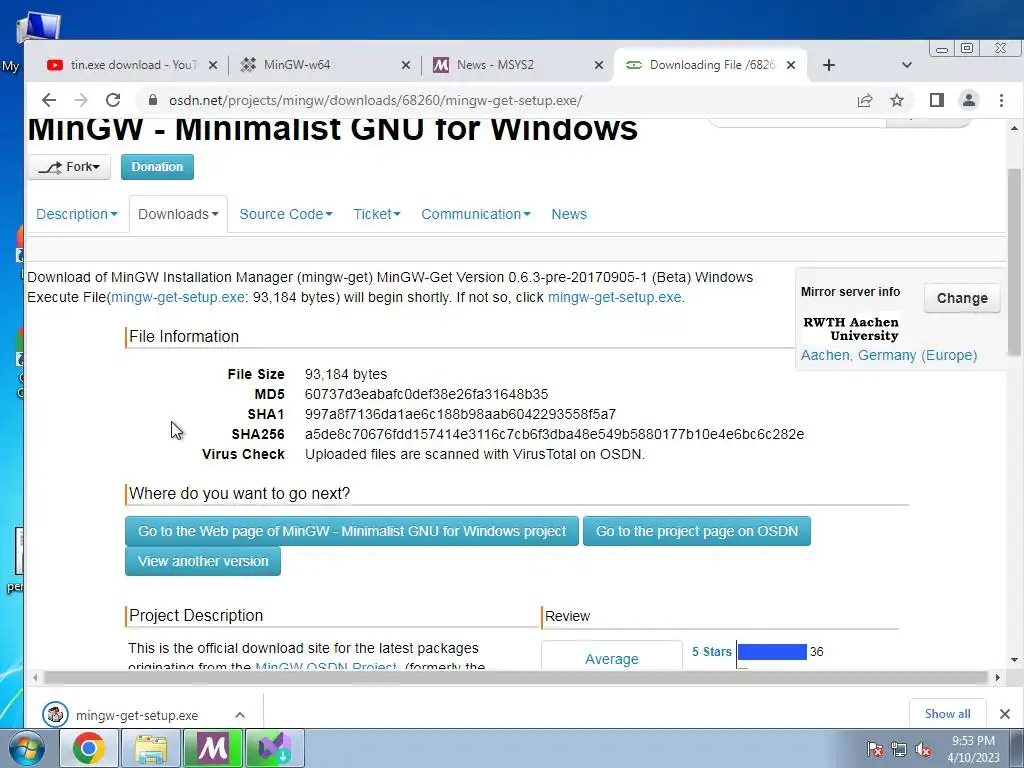Open the Aachen, Germany (Europe) link
Screen dimensions: 1024x768
coord(889,355)
